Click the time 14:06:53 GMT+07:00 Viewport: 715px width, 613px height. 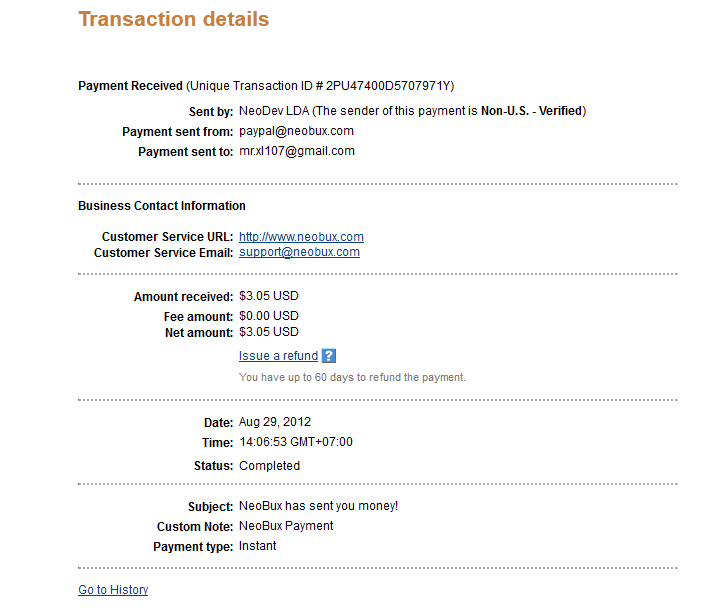295,442
